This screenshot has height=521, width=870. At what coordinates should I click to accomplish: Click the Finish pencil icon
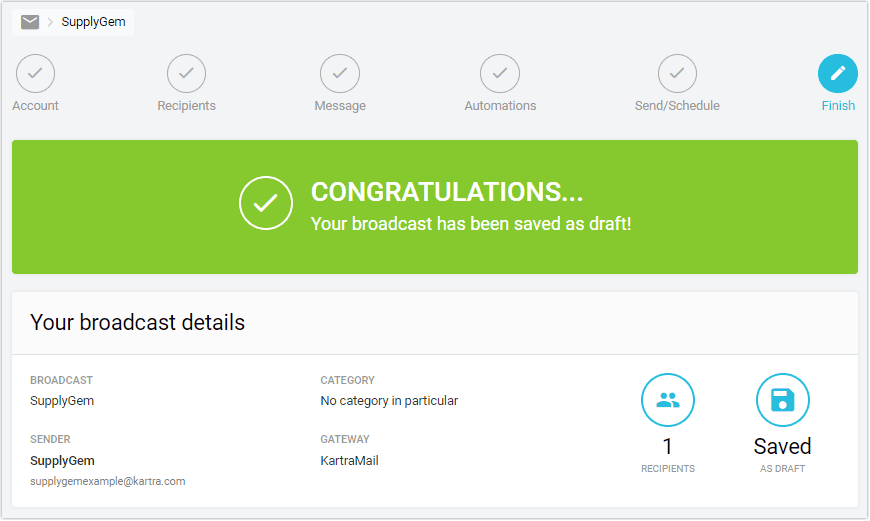click(x=838, y=73)
